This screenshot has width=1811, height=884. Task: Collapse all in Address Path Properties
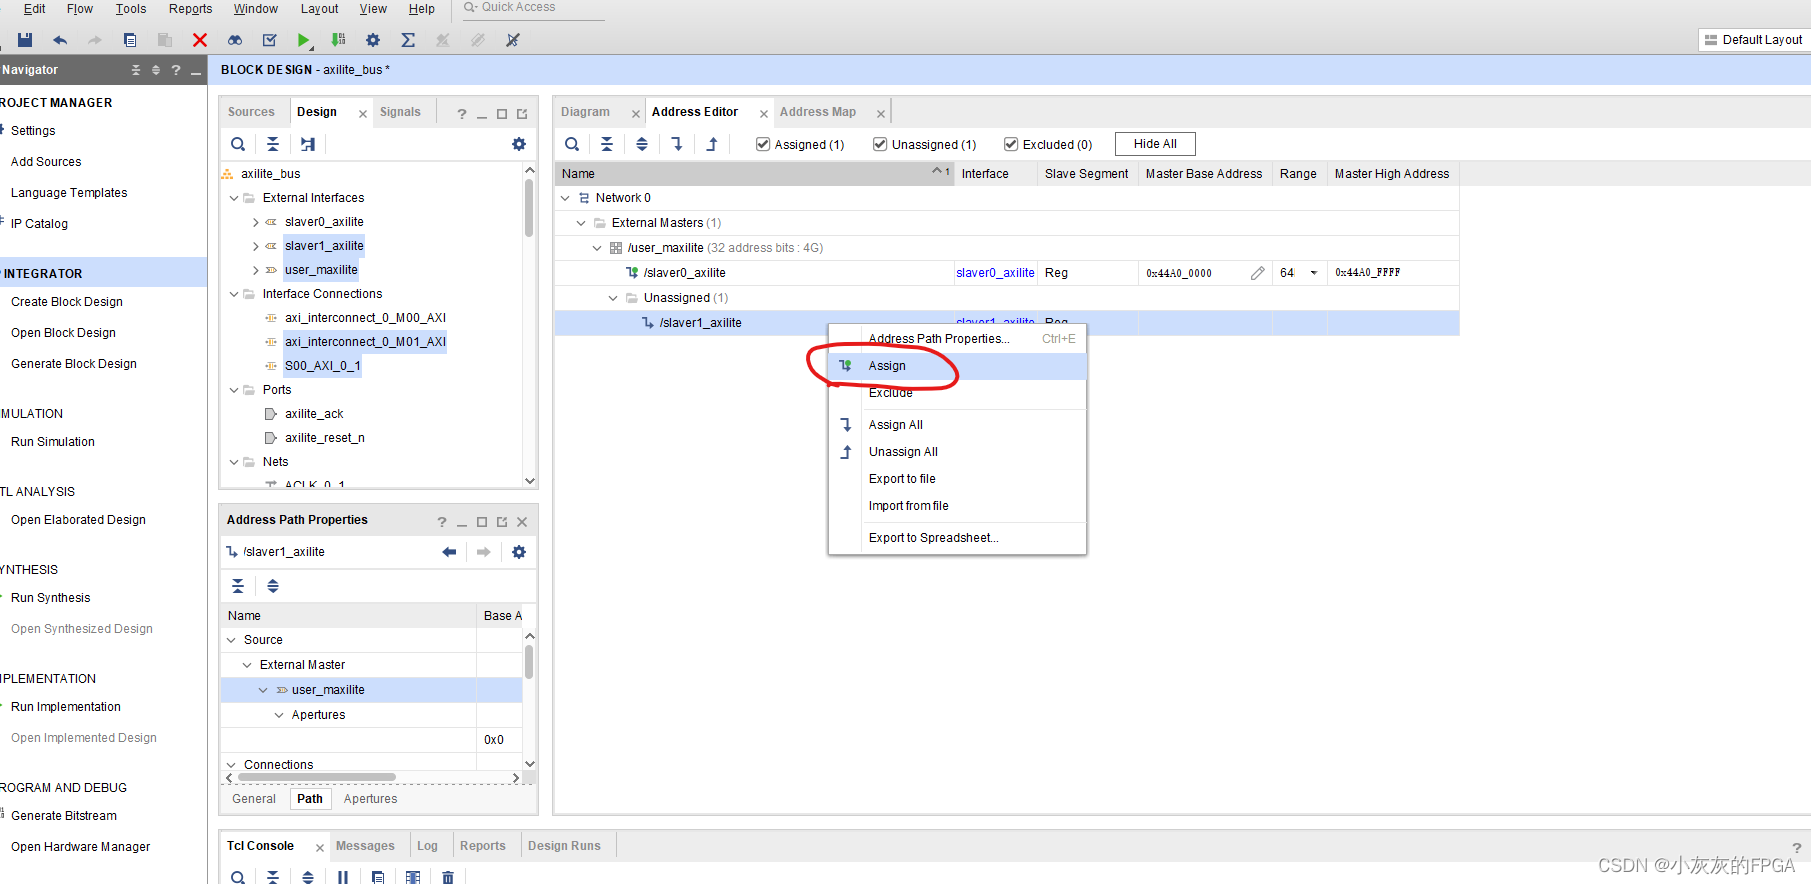pos(238,586)
